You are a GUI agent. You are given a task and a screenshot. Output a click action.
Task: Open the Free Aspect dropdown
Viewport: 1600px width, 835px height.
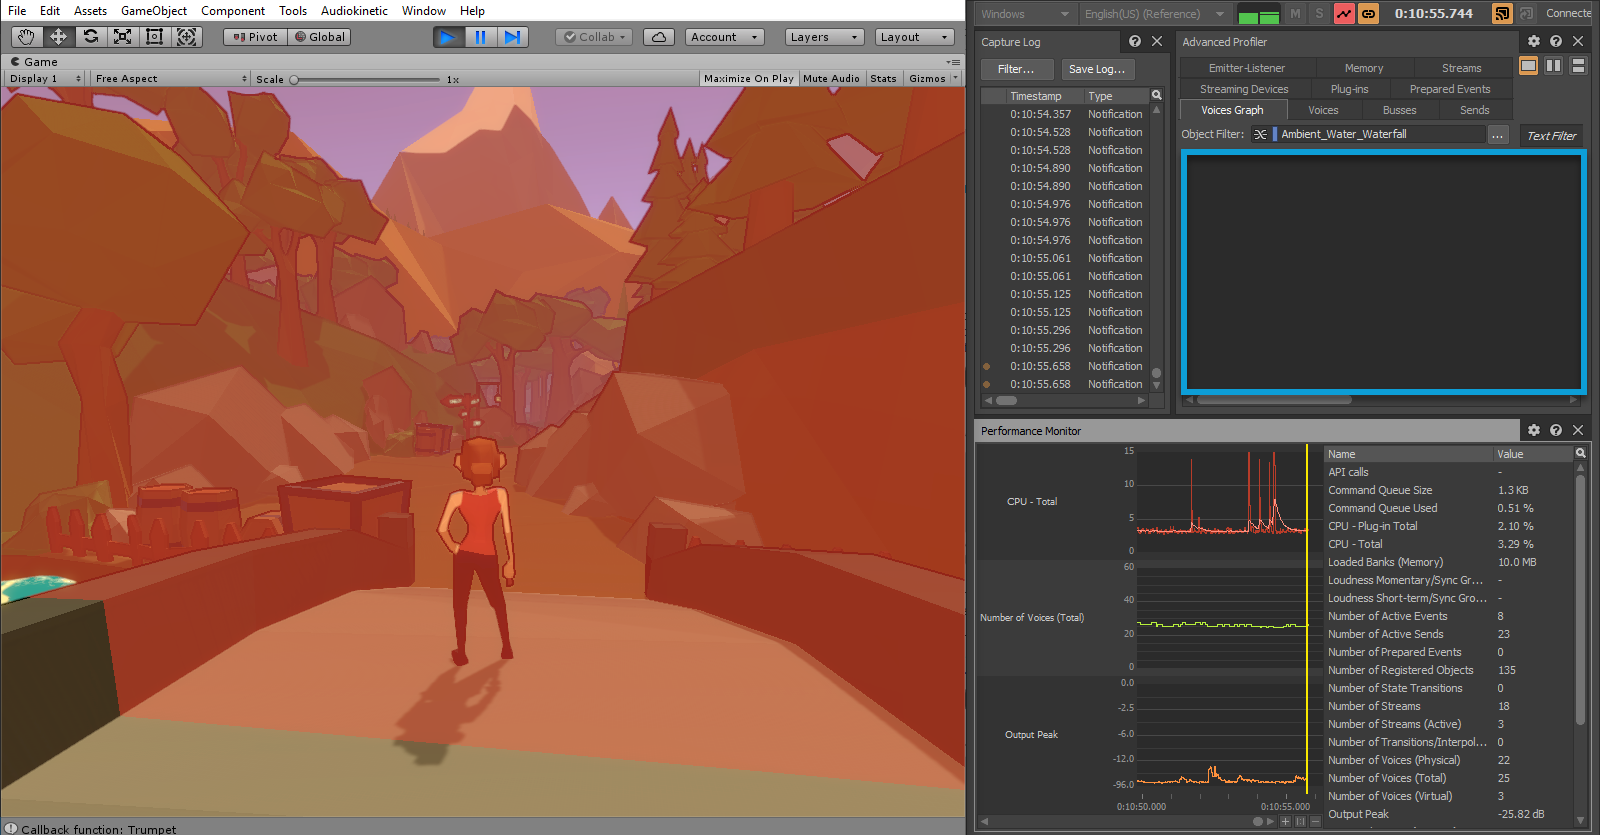coord(171,78)
